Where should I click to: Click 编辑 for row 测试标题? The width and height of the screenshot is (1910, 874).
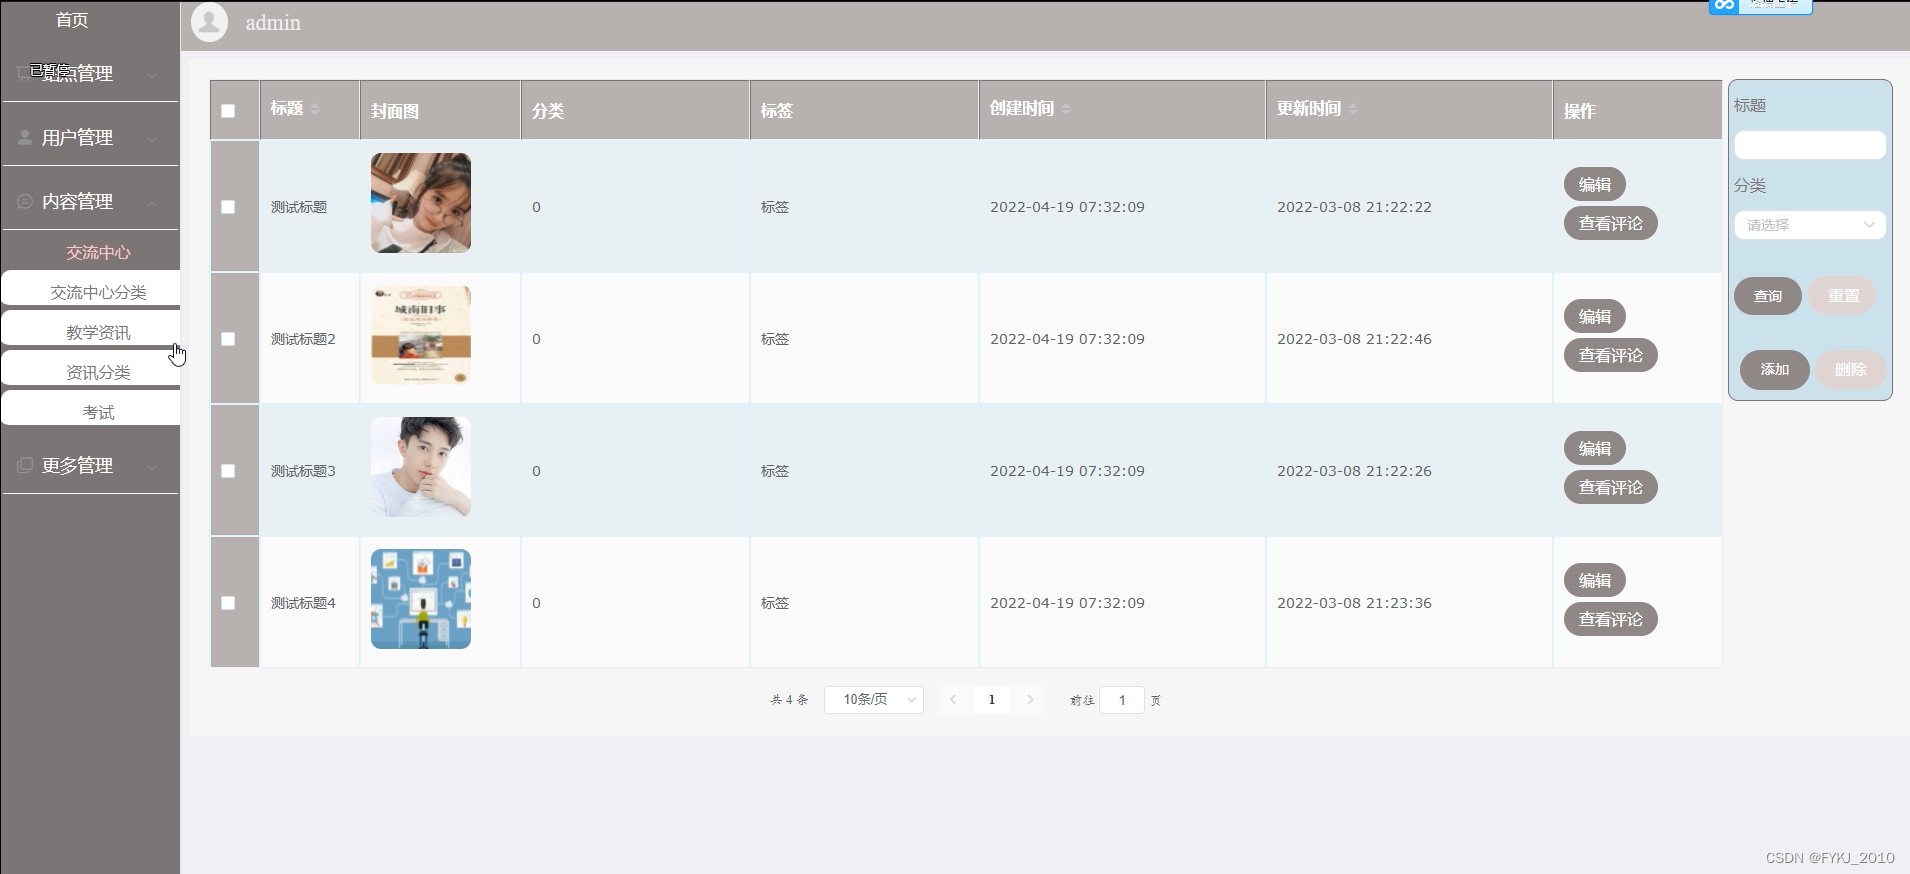pyautogui.click(x=1595, y=184)
